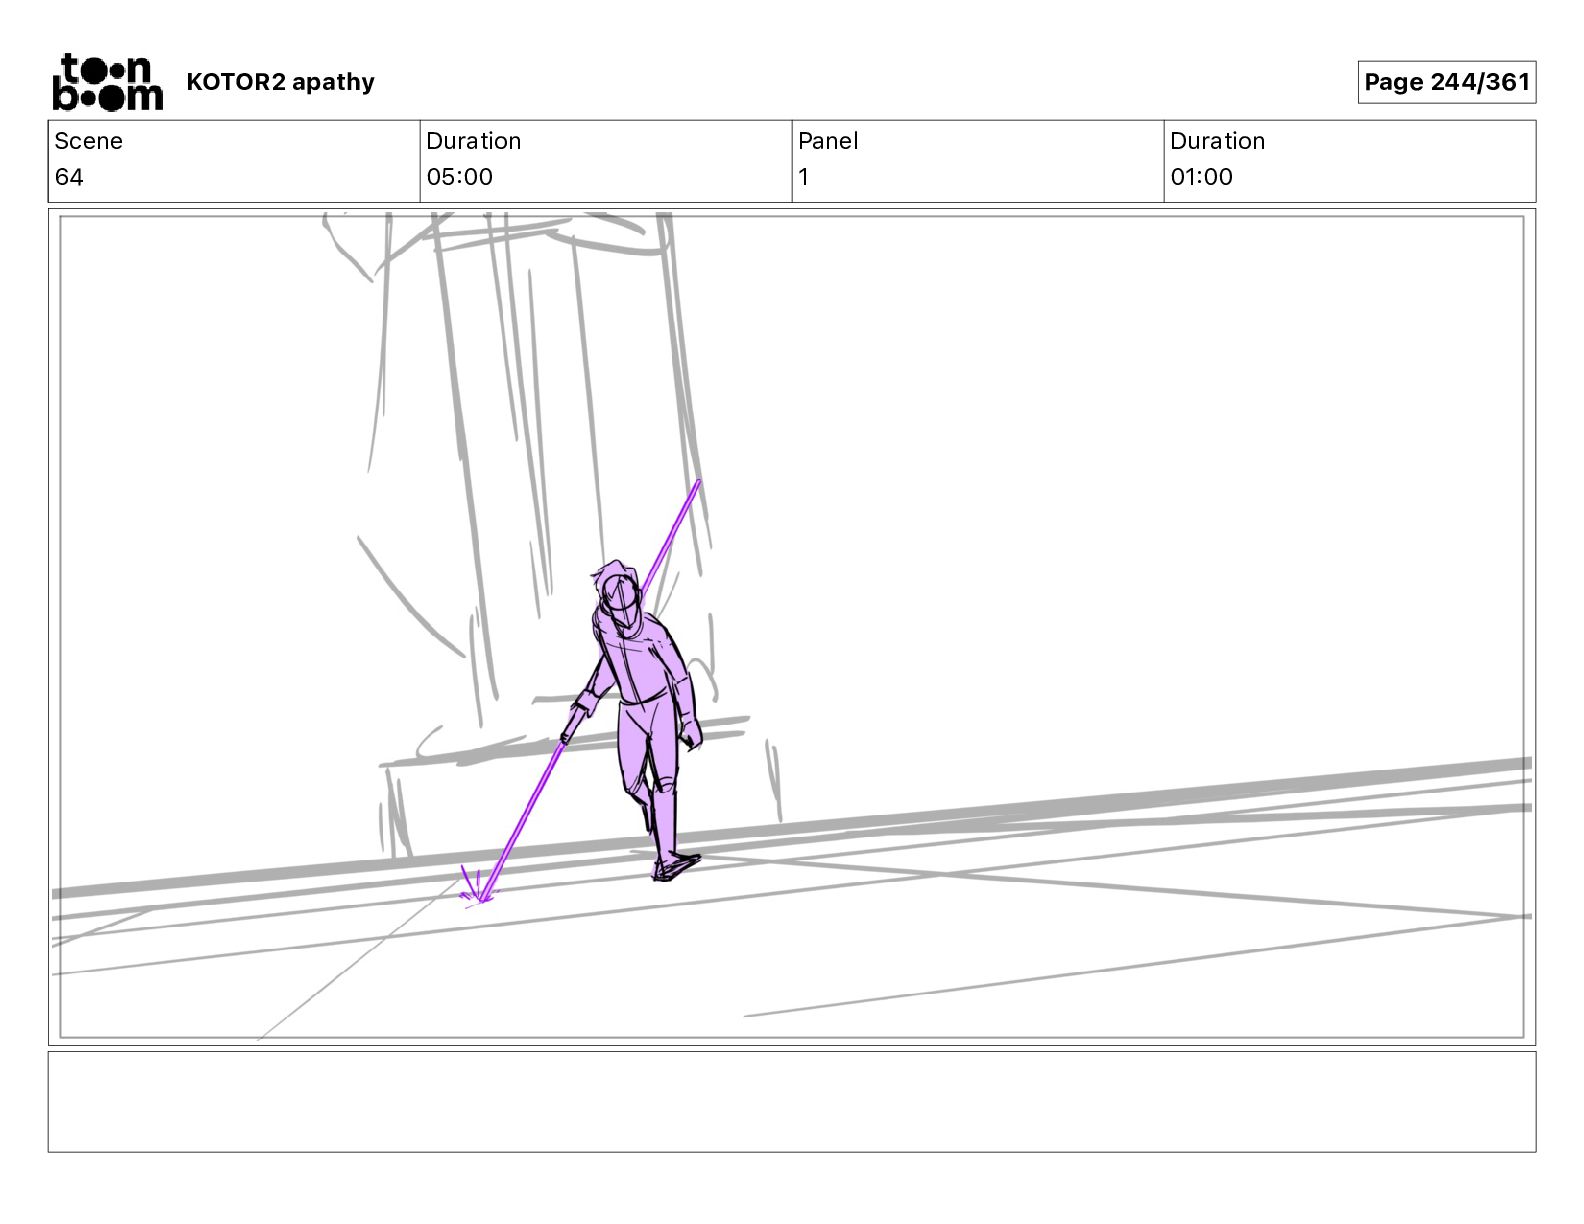Click the empty notes box below the panel
The width and height of the screenshot is (1584, 1224).
(791, 1101)
